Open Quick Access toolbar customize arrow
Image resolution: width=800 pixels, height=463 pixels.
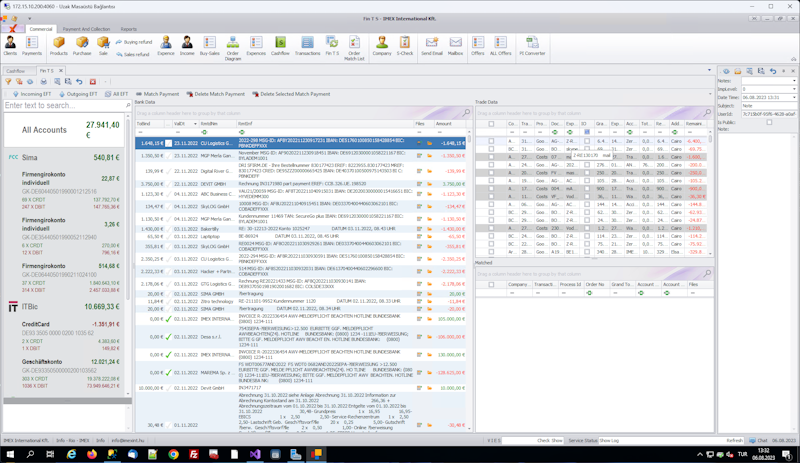(29, 19)
